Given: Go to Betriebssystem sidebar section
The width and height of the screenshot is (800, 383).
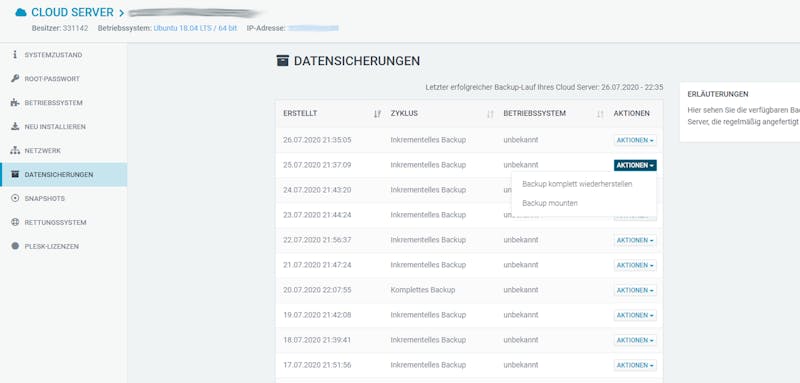Looking at the screenshot, I should point(63,103).
